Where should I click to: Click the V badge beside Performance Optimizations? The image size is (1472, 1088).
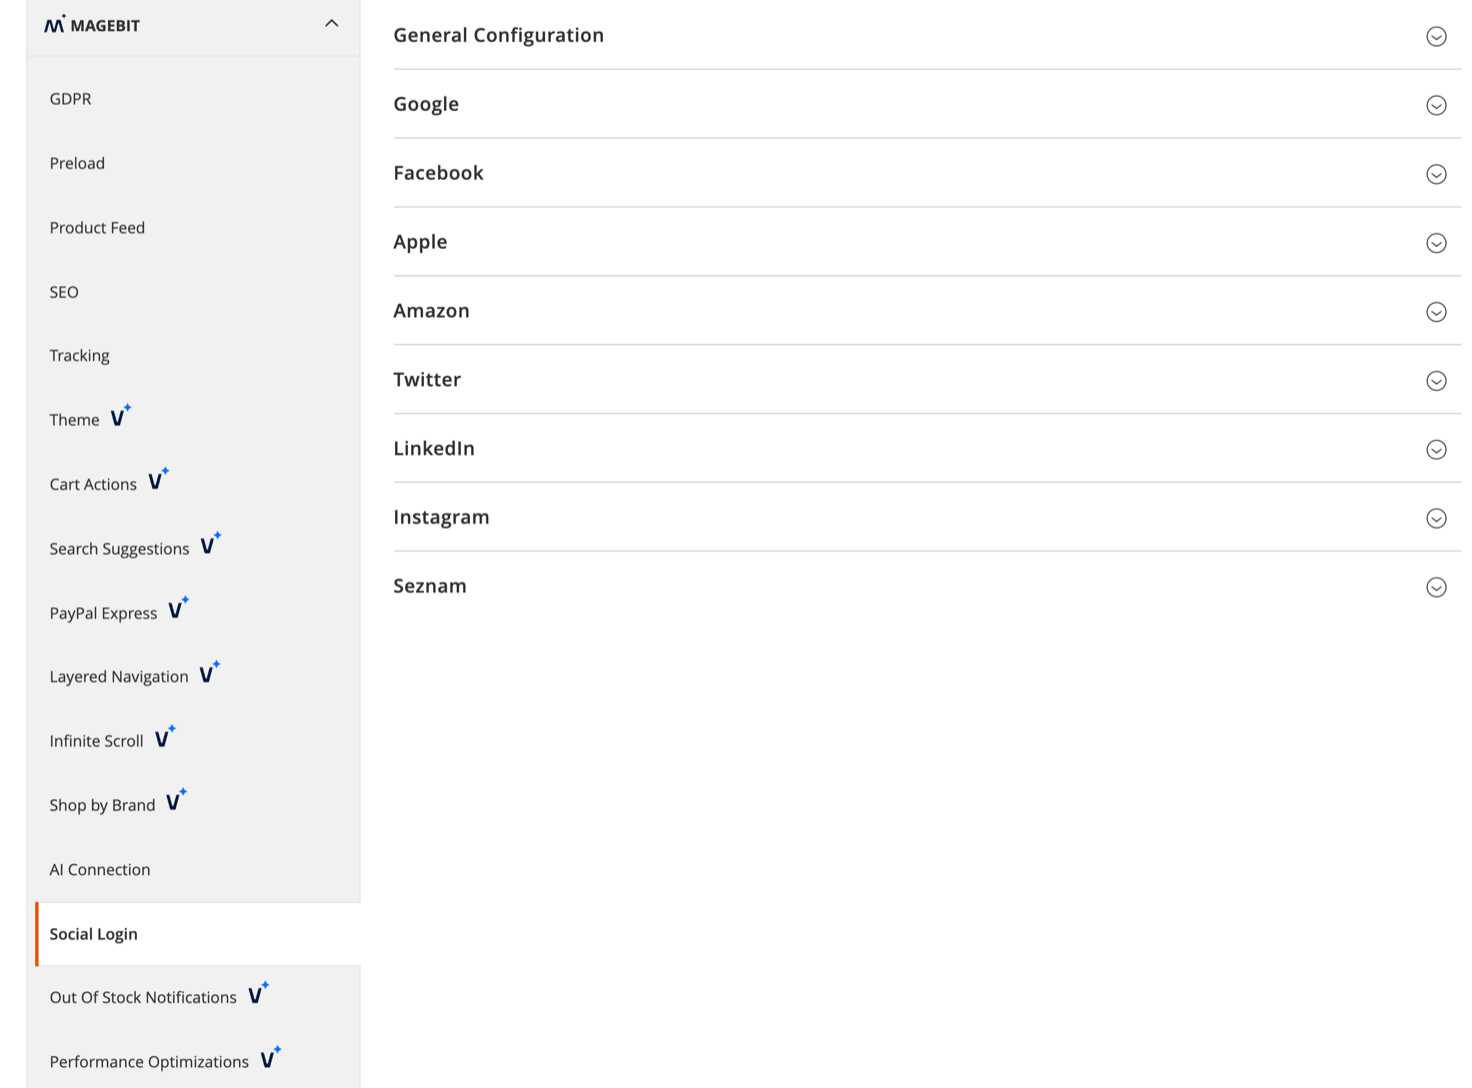[x=270, y=1058]
